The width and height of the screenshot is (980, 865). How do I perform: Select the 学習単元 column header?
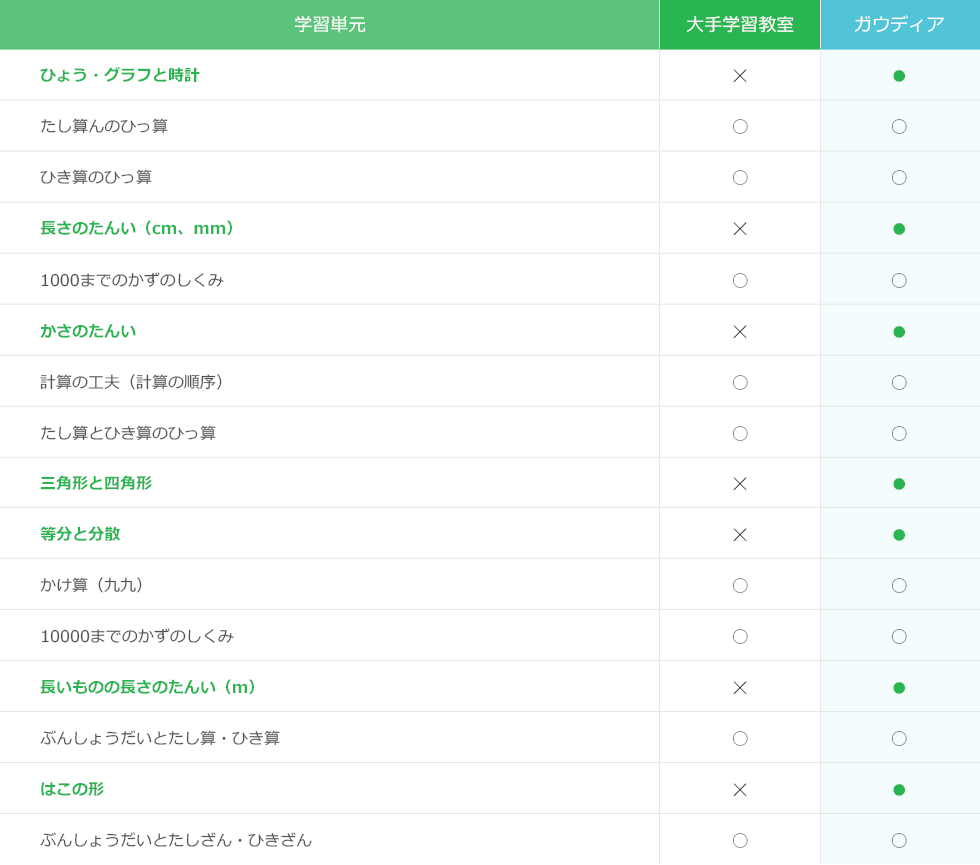point(330,25)
